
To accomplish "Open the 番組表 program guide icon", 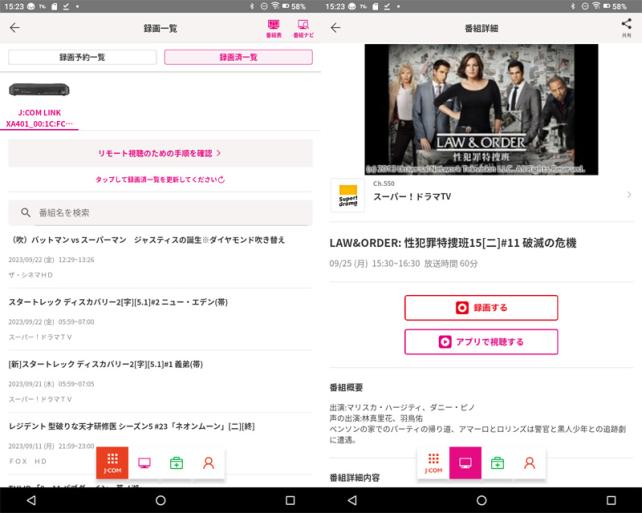I will [274, 29].
